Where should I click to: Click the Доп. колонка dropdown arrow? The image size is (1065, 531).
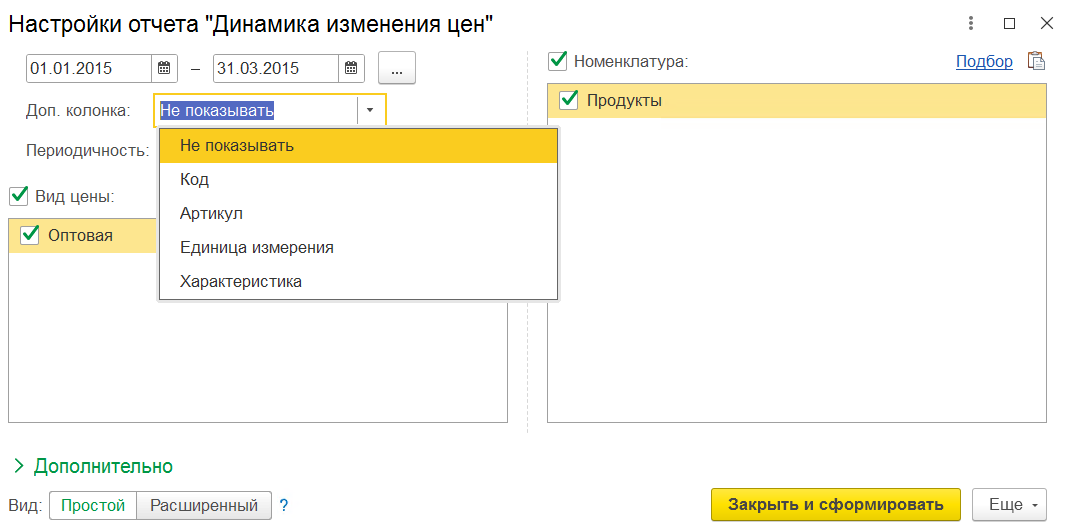[370, 110]
